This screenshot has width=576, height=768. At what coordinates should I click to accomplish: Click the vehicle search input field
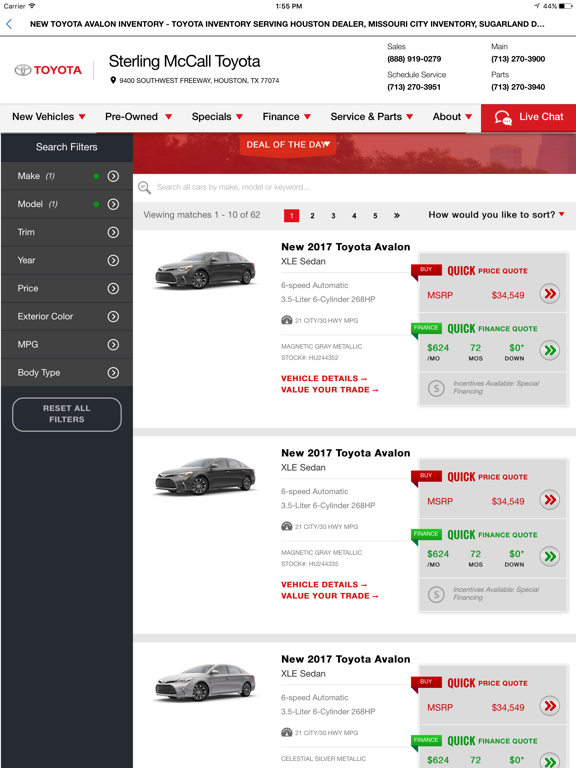point(355,187)
